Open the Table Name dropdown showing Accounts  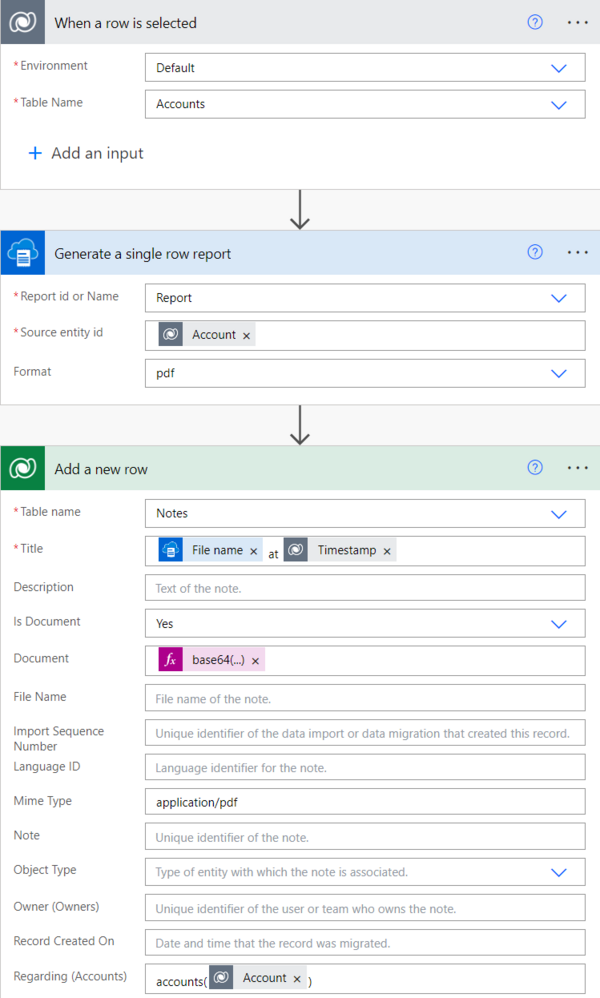coord(560,104)
